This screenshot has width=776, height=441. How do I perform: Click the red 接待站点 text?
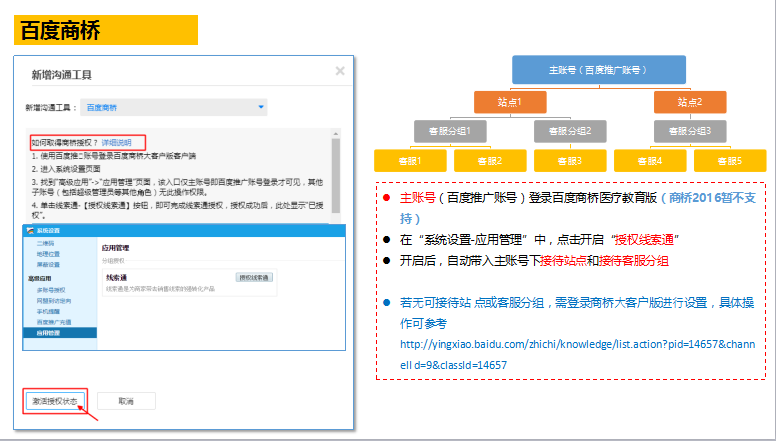[563, 261]
